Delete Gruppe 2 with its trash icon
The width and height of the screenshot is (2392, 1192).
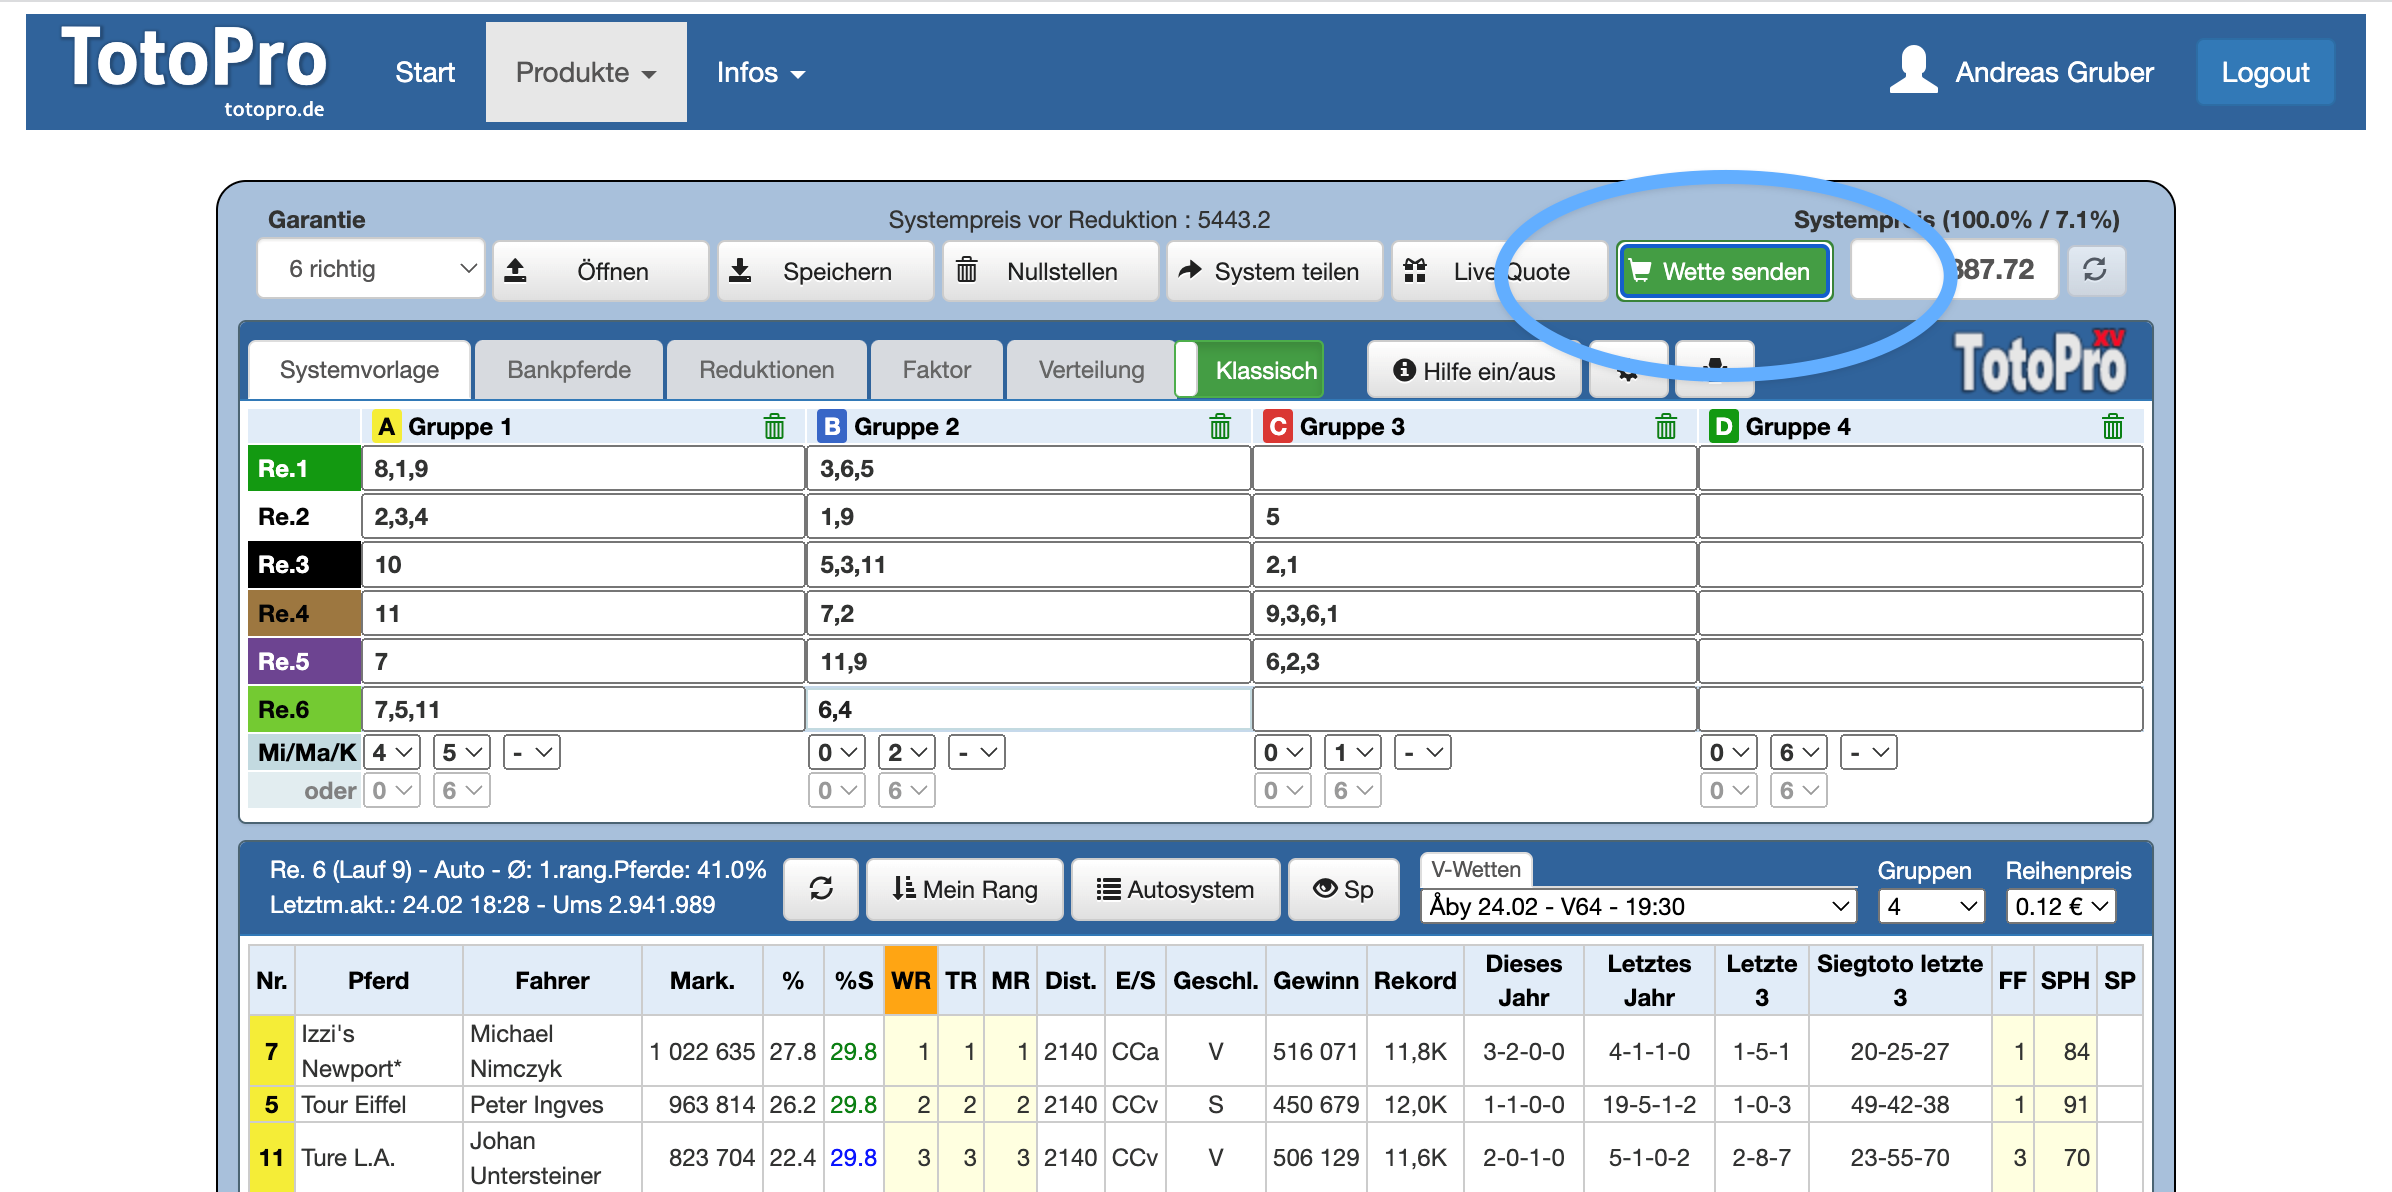(1220, 427)
